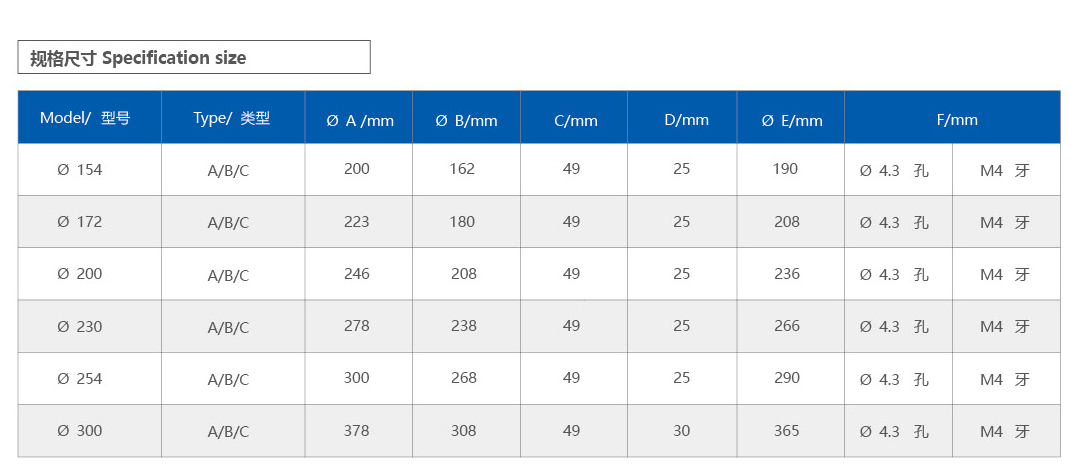Click the Ø A /mm column header

pos(359,120)
